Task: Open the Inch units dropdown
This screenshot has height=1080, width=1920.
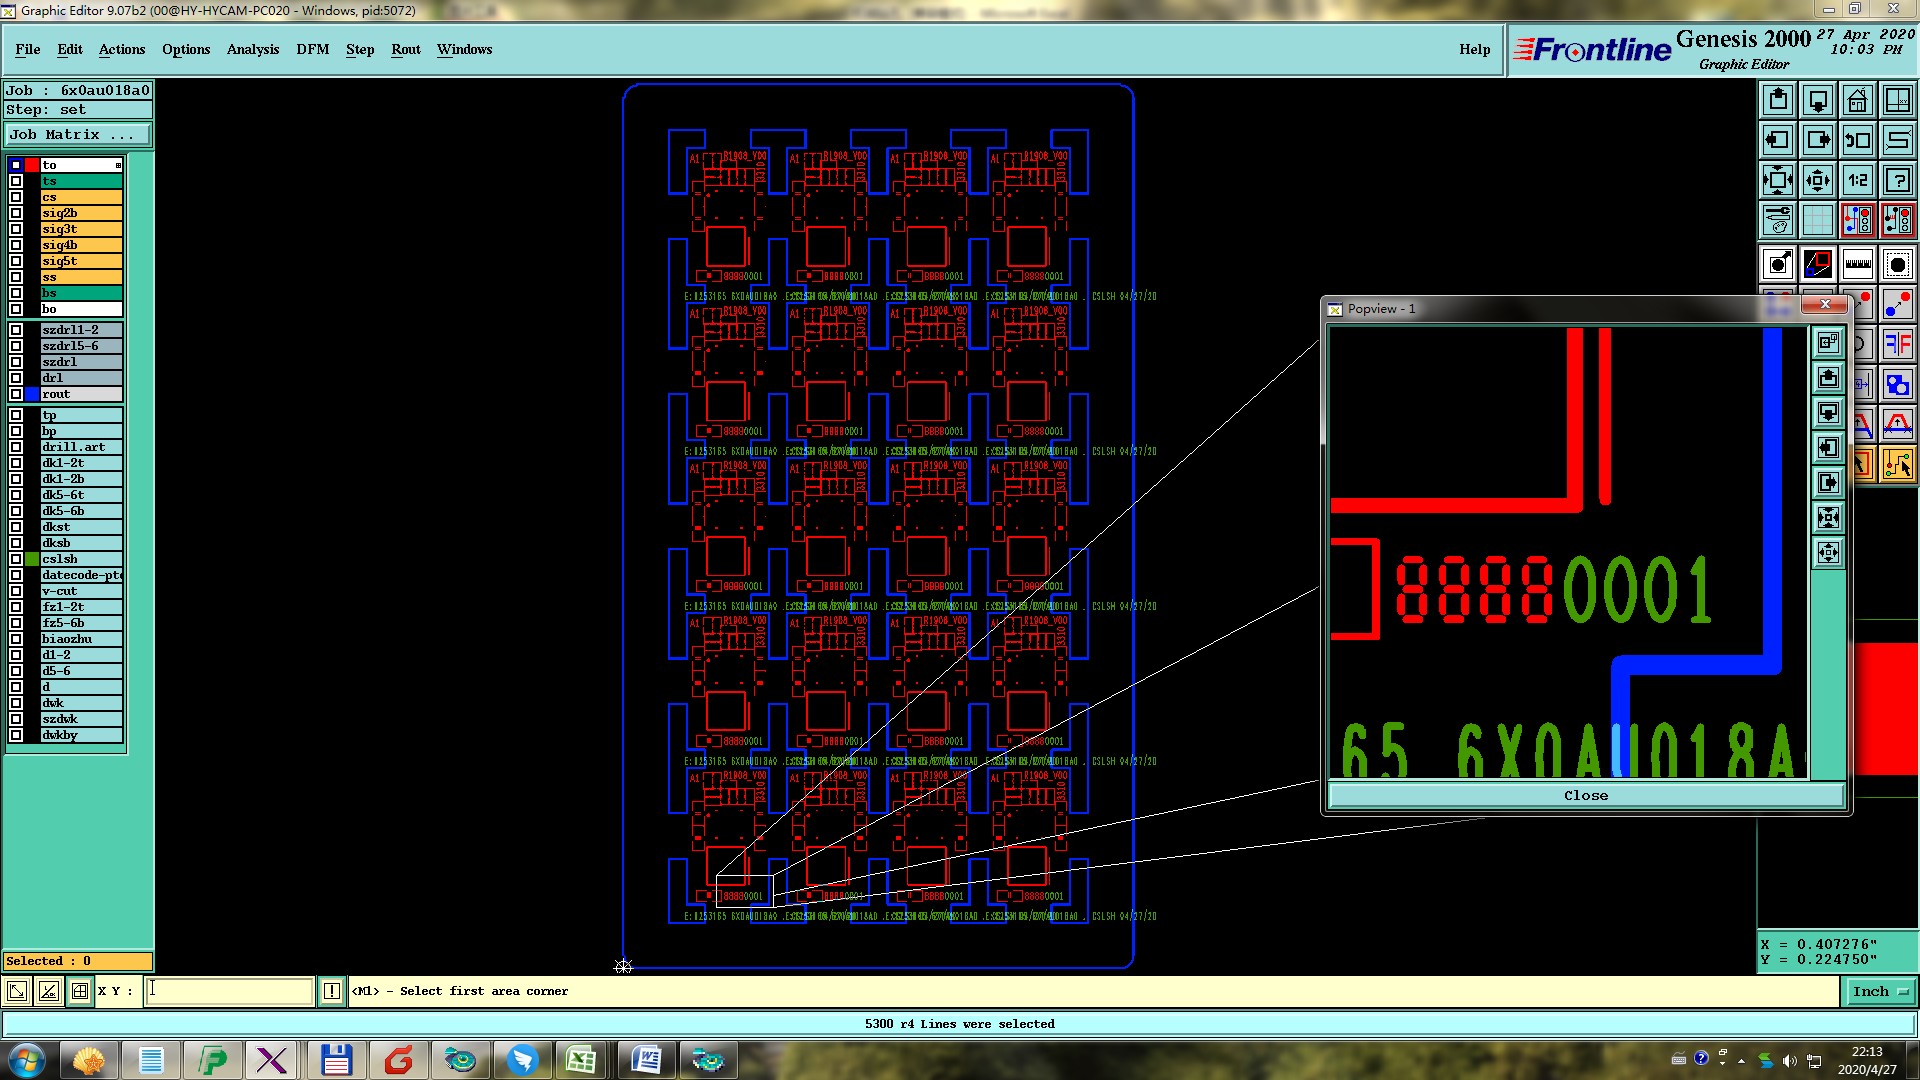Action: click(x=1878, y=991)
